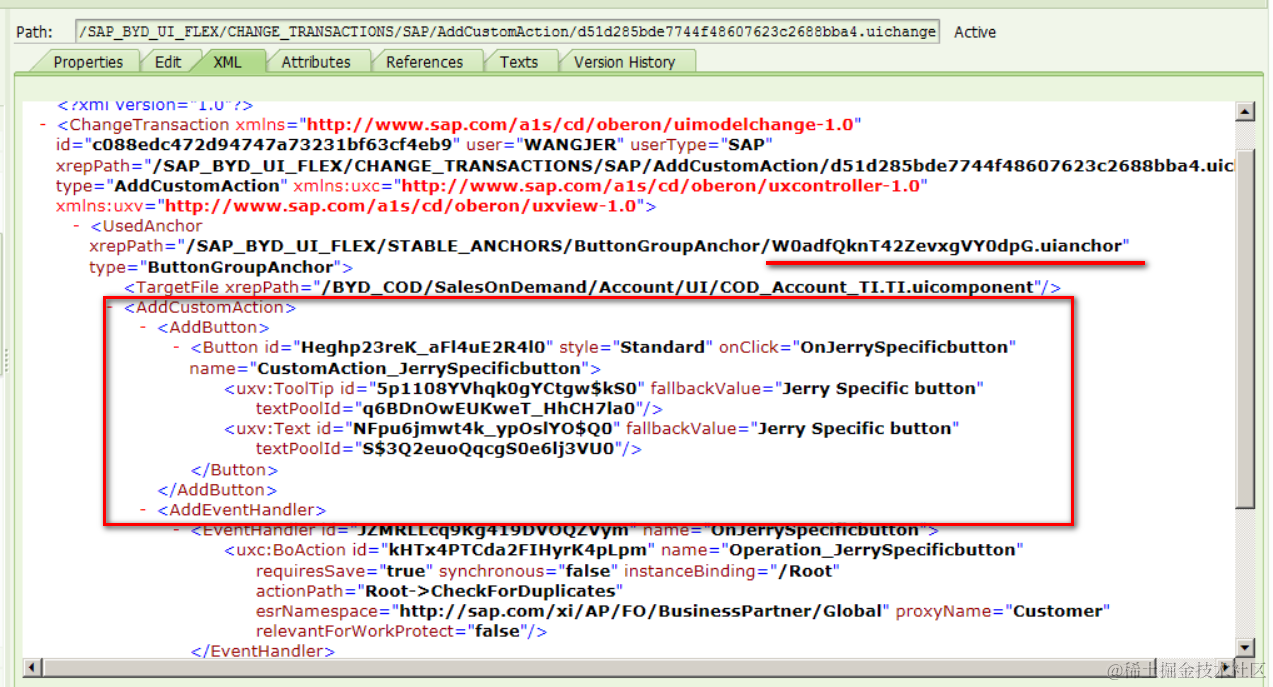Click the style value "Standard"

[662, 347]
